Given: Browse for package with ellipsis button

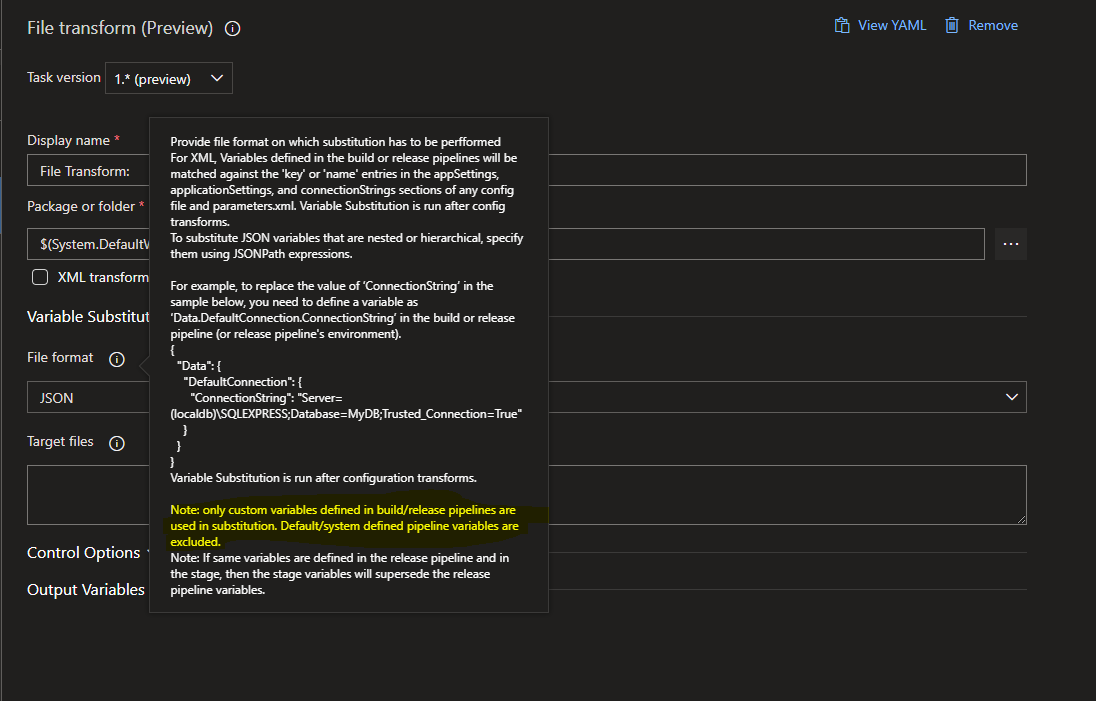Looking at the screenshot, I should point(1011,244).
